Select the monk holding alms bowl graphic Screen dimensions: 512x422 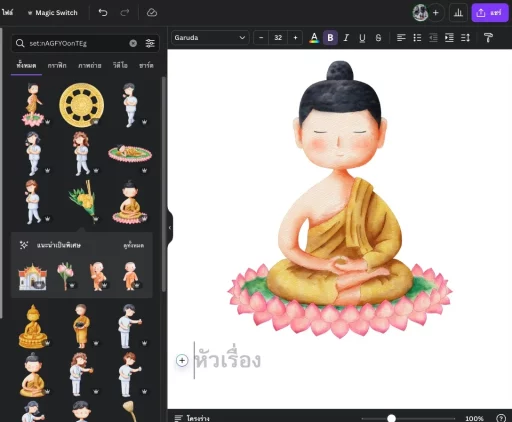click(x=82, y=326)
